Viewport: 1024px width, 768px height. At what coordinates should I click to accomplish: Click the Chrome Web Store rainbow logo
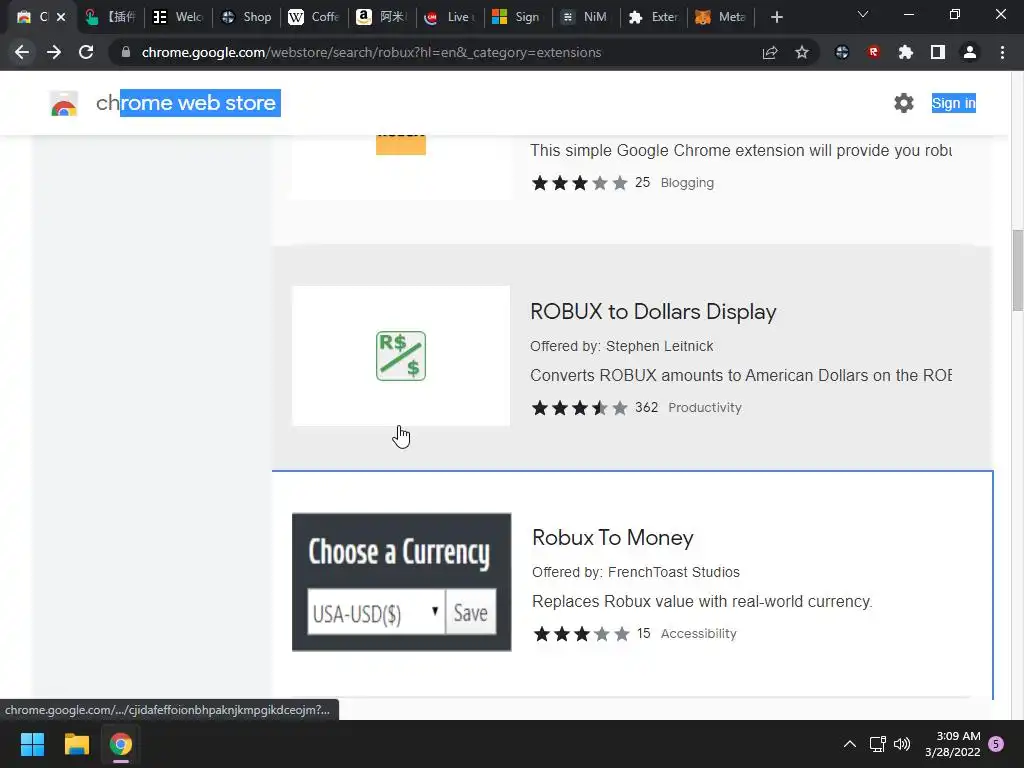coord(64,103)
